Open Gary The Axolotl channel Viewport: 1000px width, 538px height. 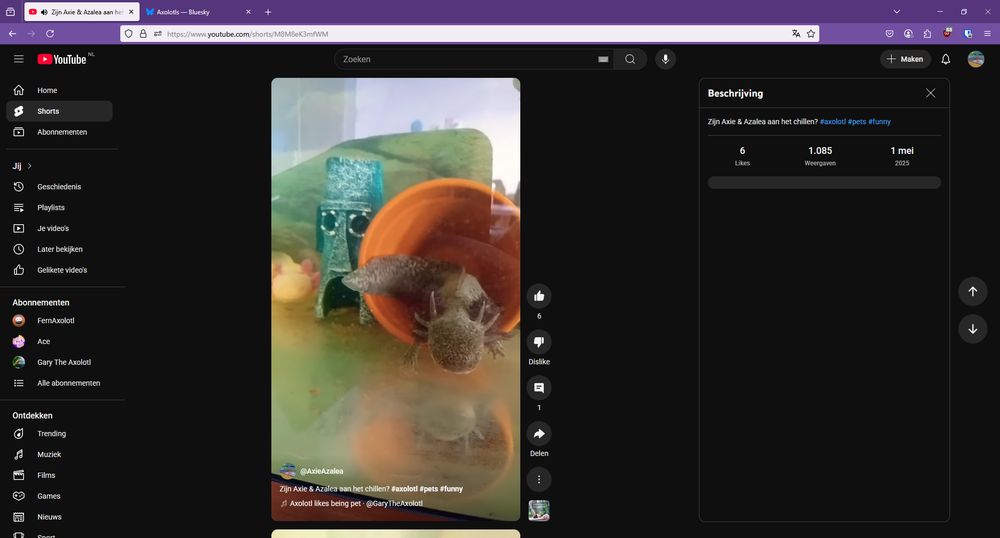pyautogui.click(x=59, y=362)
